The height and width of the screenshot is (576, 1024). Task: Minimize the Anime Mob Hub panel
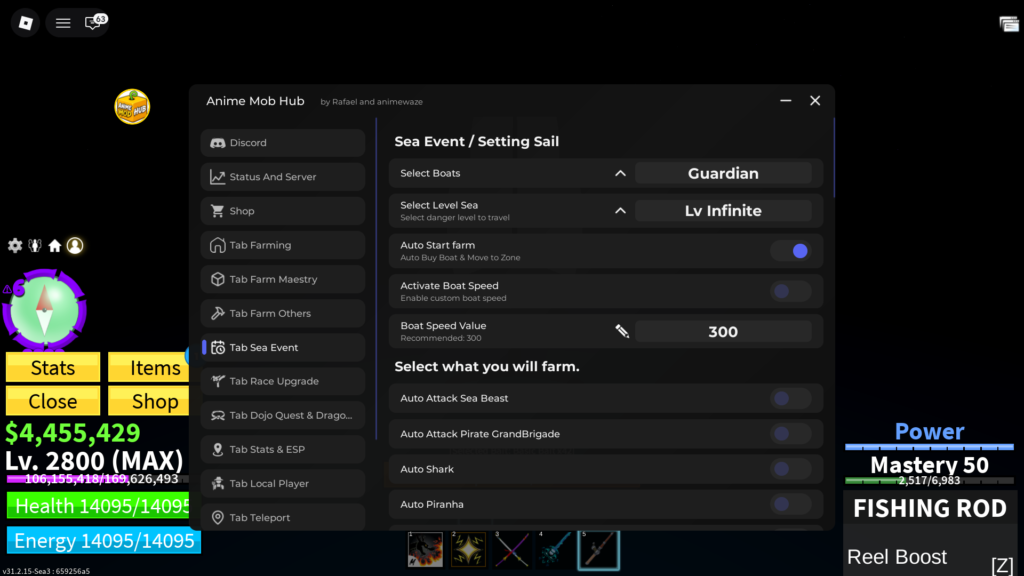point(786,101)
